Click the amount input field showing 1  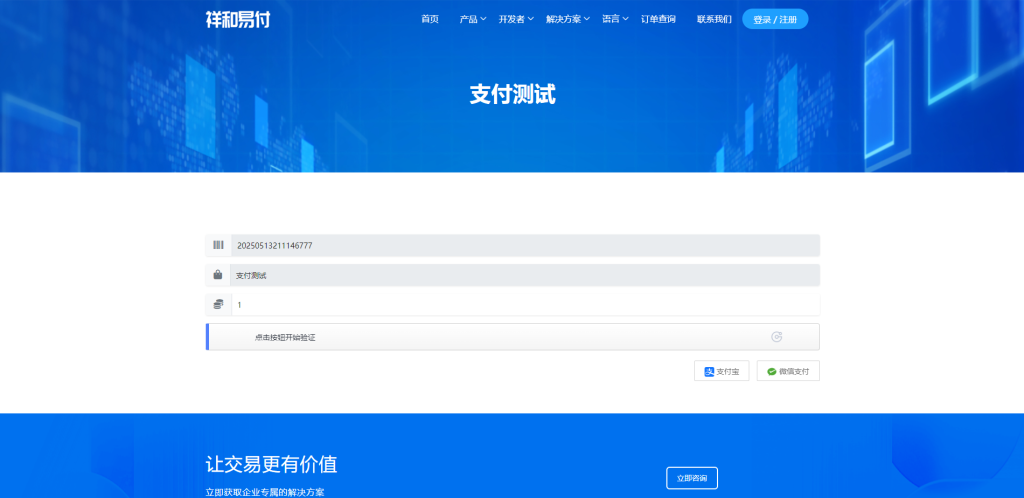(524, 304)
